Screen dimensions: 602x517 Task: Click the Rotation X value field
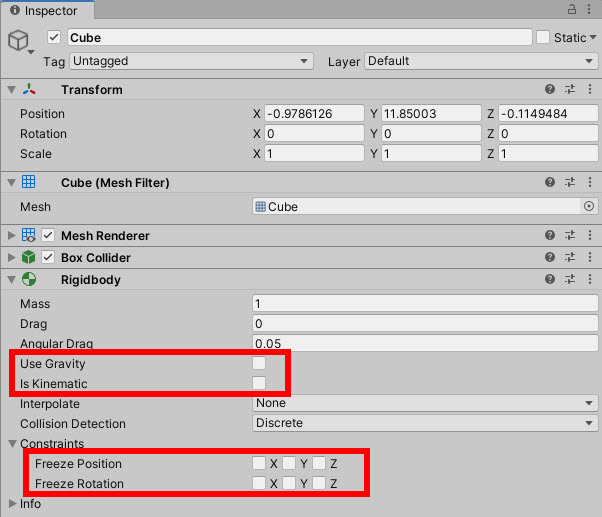click(314, 133)
